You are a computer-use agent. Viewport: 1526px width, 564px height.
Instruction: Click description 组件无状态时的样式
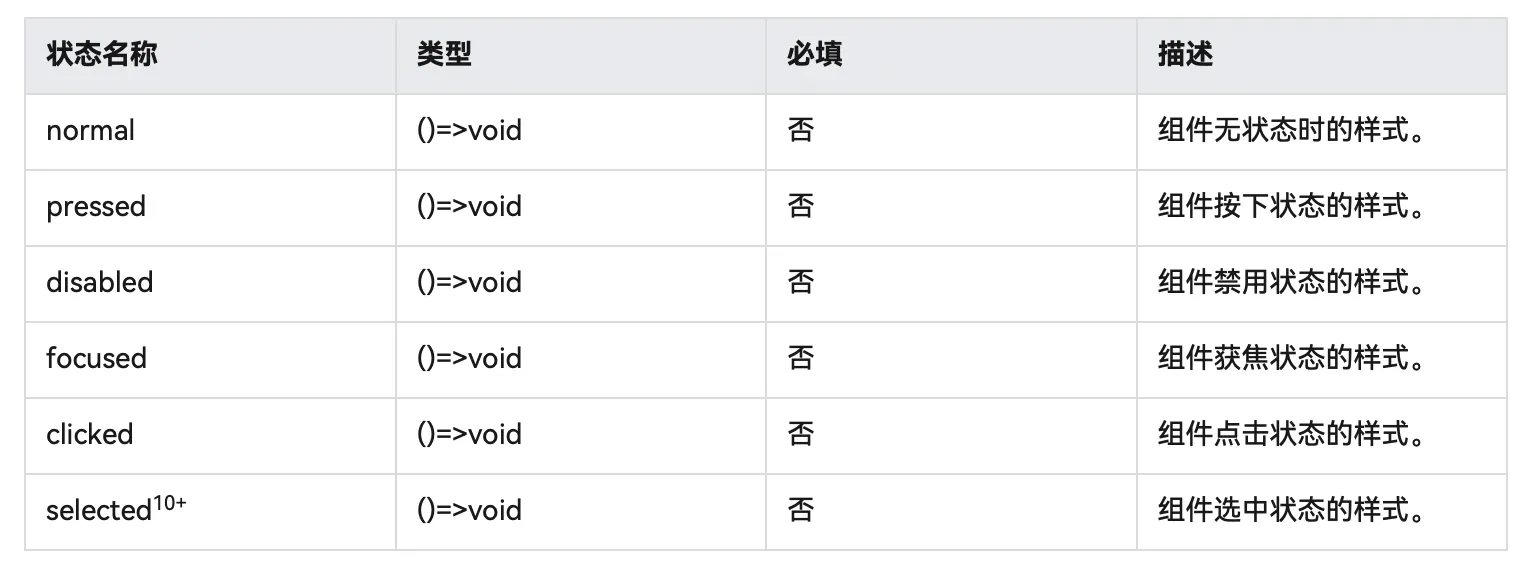click(1290, 131)
